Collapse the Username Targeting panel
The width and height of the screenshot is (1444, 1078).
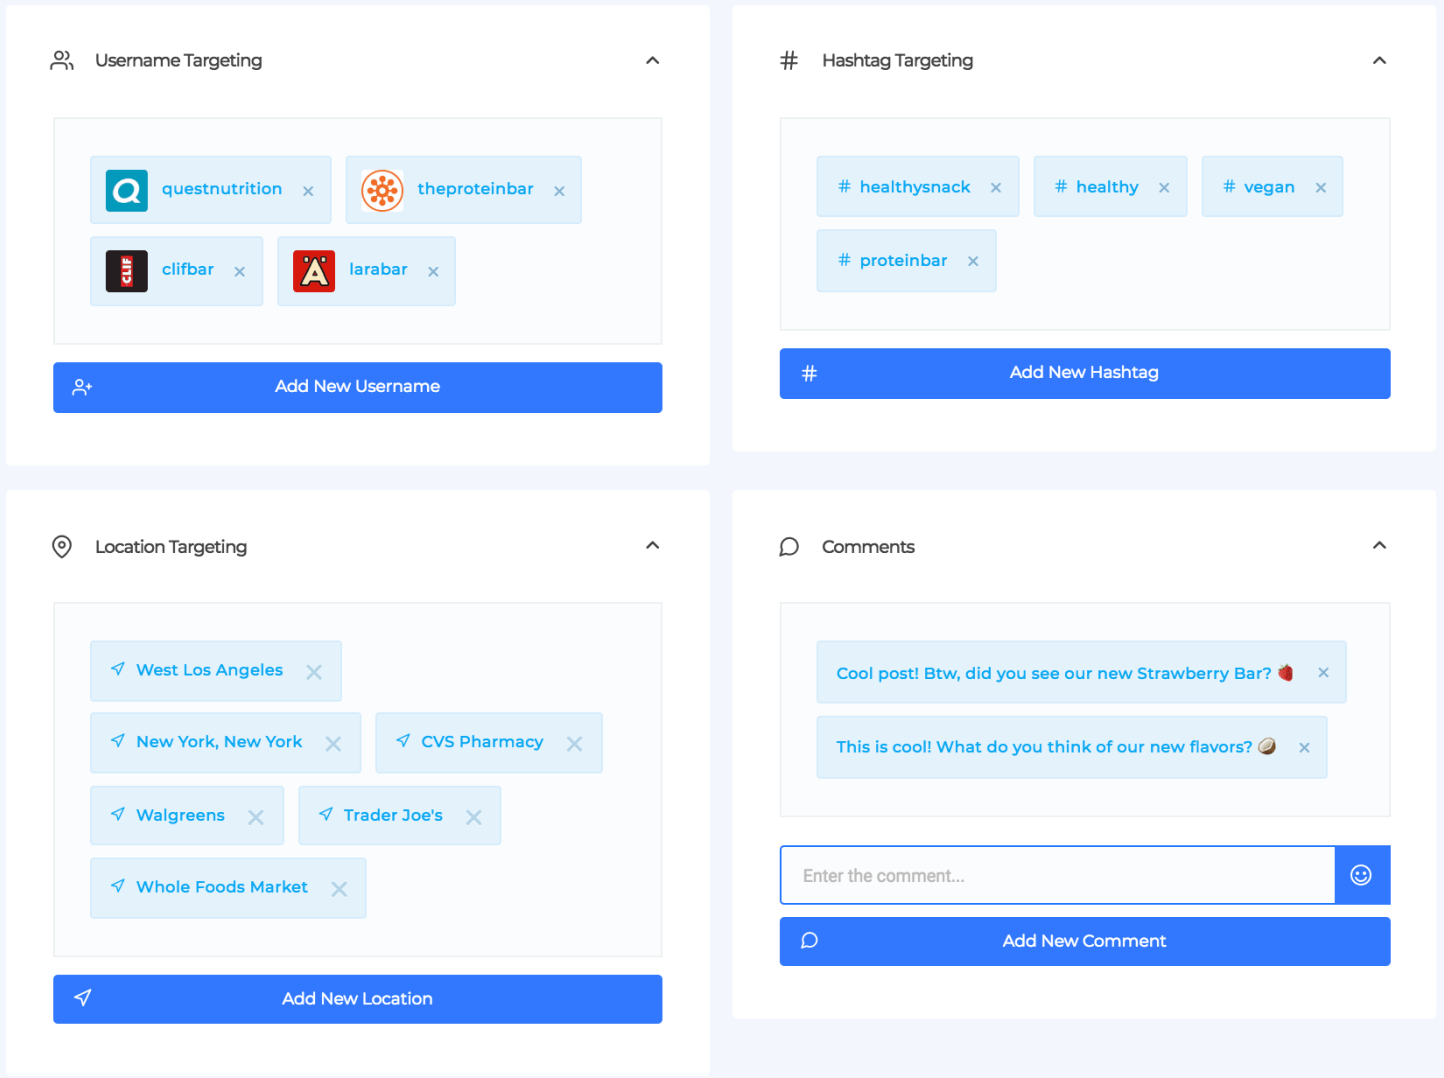tap(653, 61)
